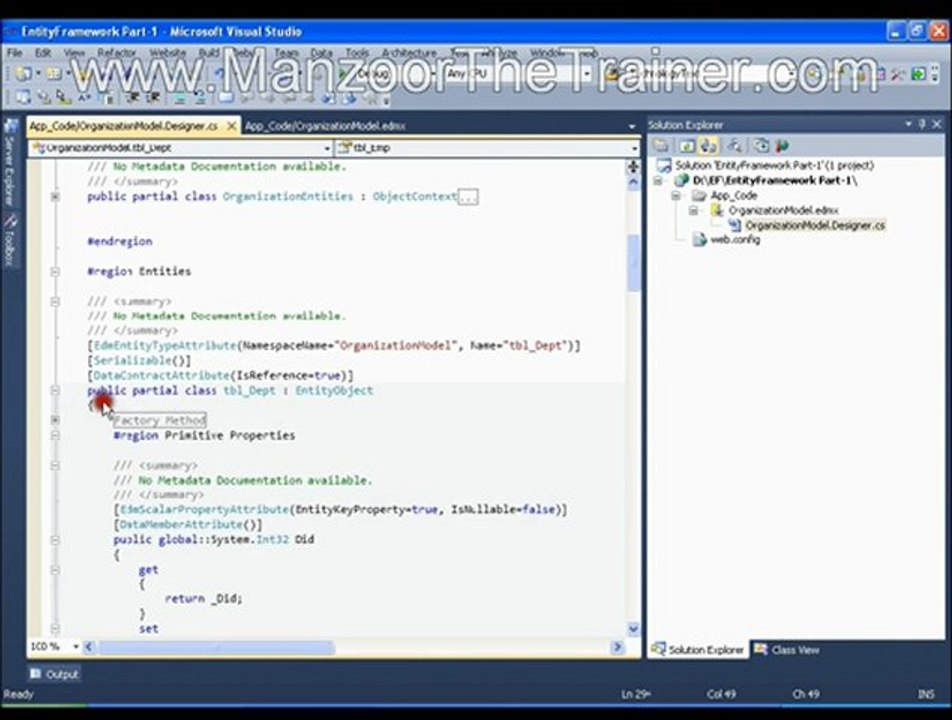Click the Properties icon in Solution Explorer toolbar

(661, 146)
